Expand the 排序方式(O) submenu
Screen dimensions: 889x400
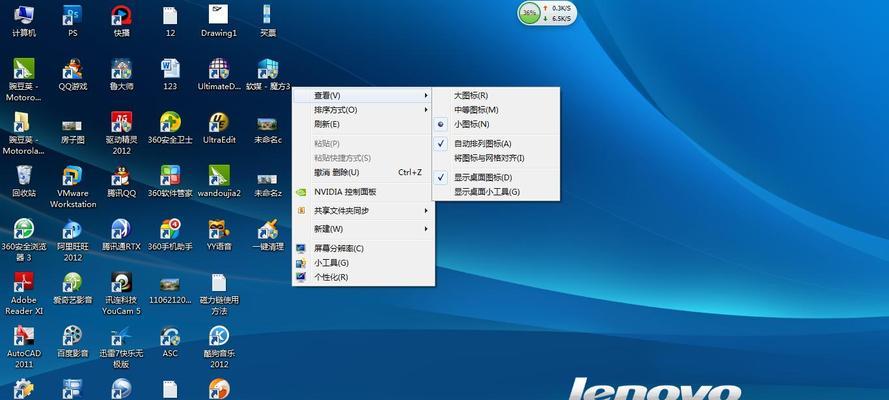[363, 110]
